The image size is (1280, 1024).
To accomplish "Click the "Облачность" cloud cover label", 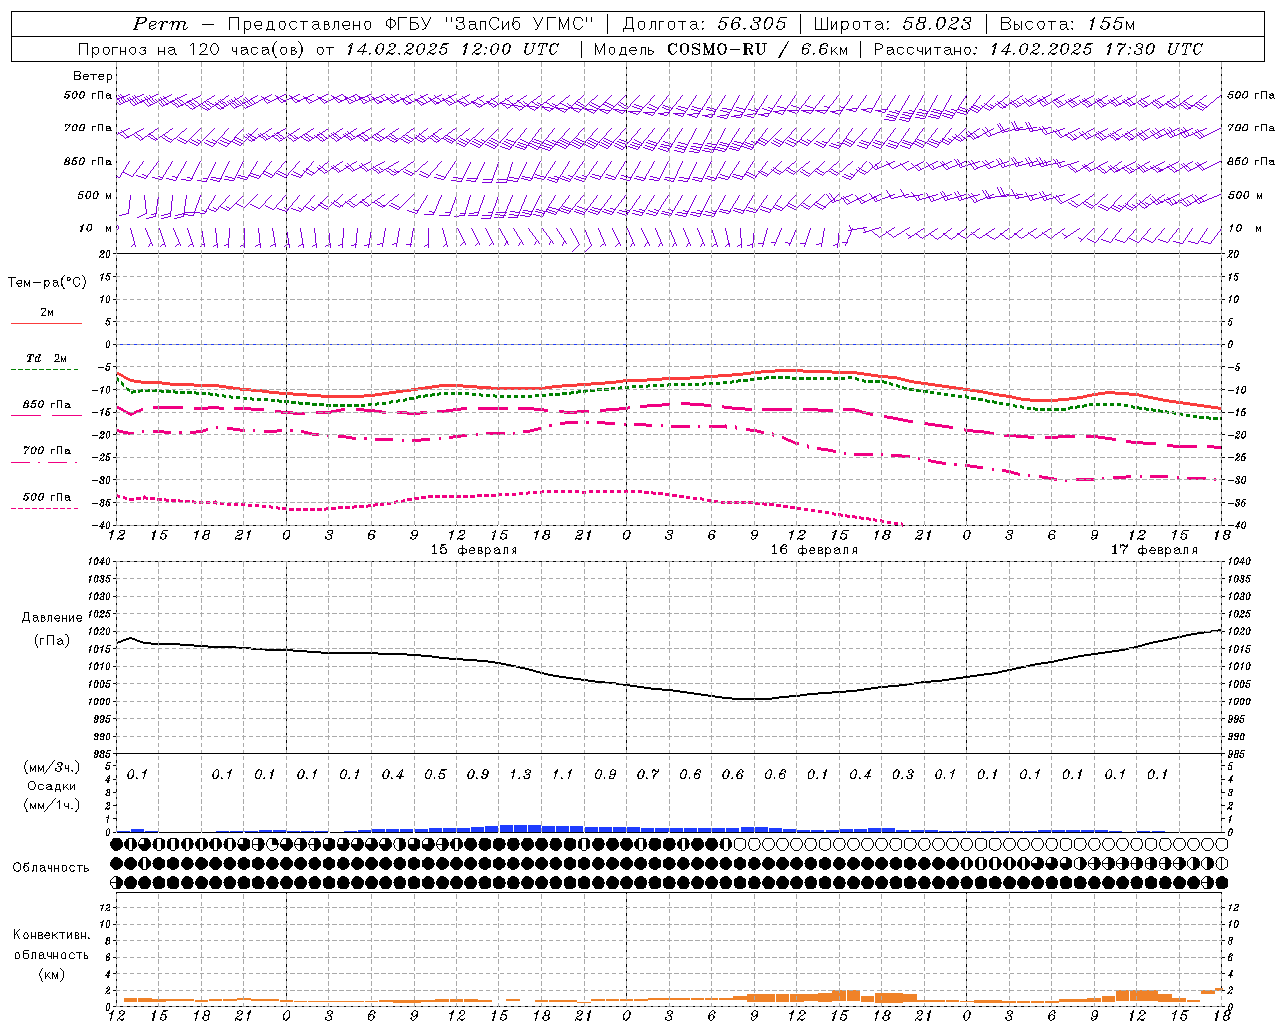I will coord(51,868).
